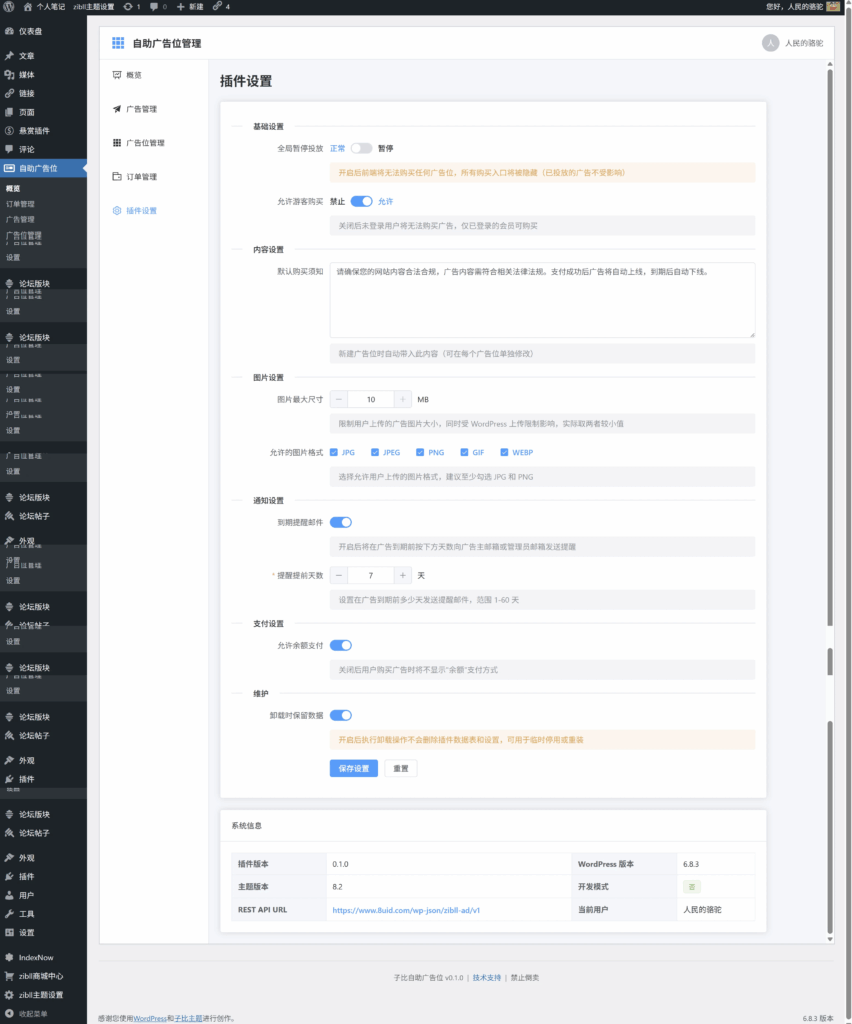Click the 保存设置 button
Viewport: 852px width, 1024px height.
pos(353,769)
